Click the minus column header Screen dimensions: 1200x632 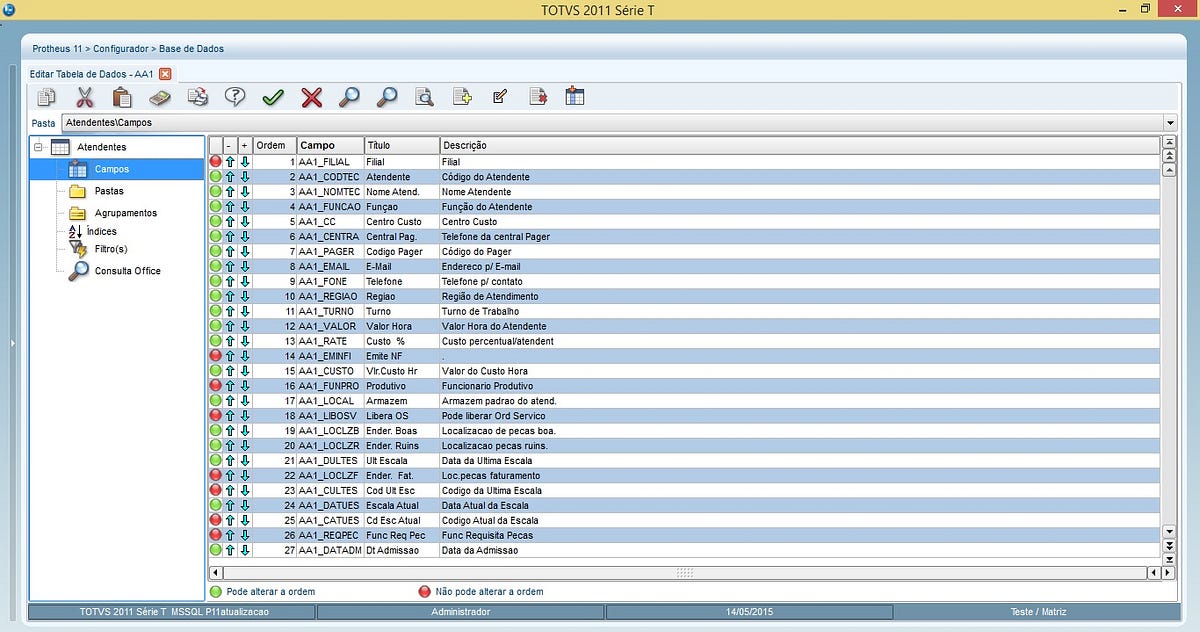click(x=229, y=145)
